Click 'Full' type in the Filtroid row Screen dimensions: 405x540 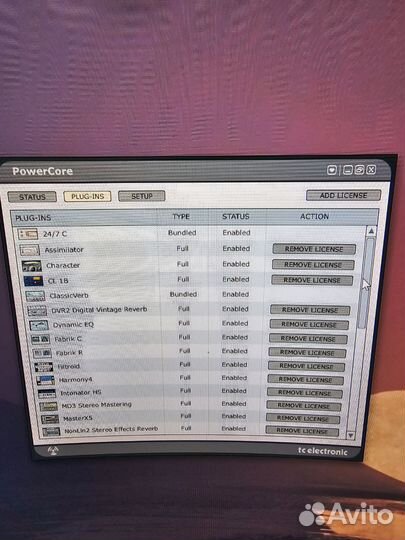pos(185,364)
